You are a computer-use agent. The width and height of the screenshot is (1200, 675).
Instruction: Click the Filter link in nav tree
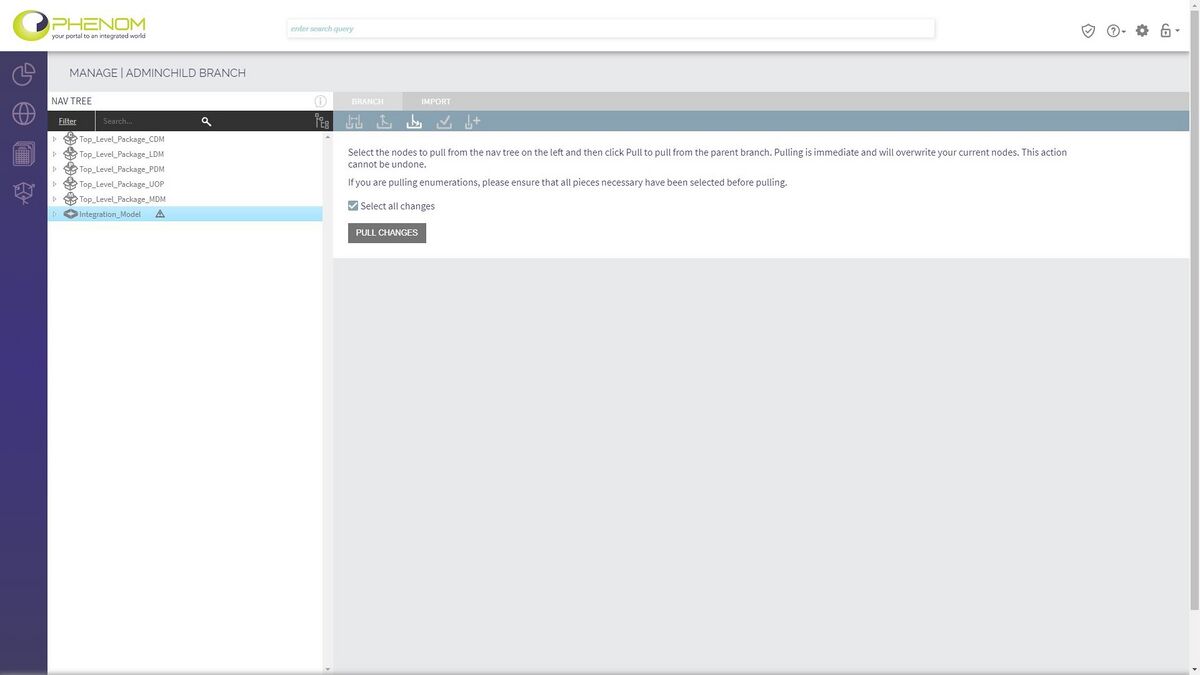[67, 121]
